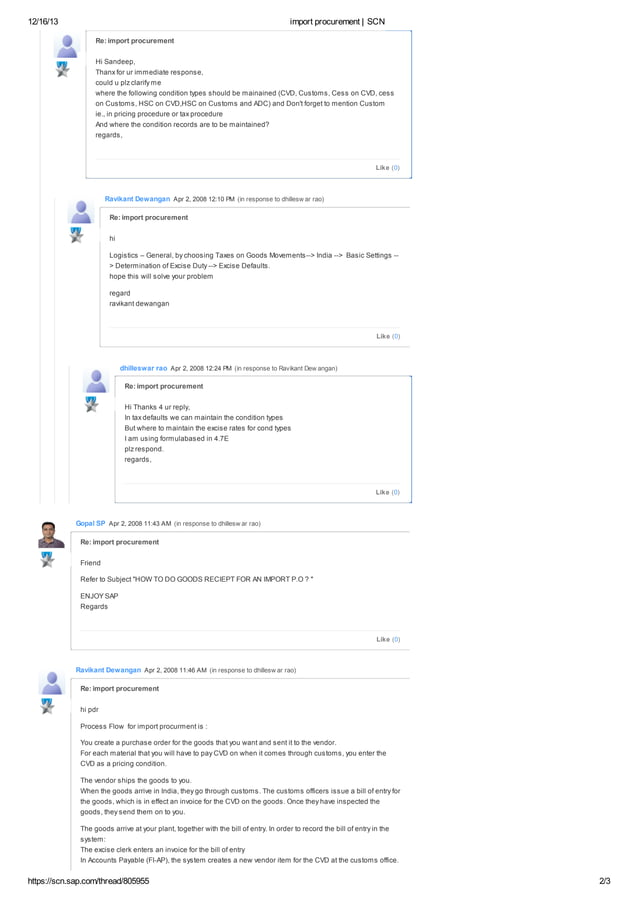This screenshot has height=902, width=638.
Task: Open Ravikant Dewangan profile link at 12:10 PM
Action: 137,199
